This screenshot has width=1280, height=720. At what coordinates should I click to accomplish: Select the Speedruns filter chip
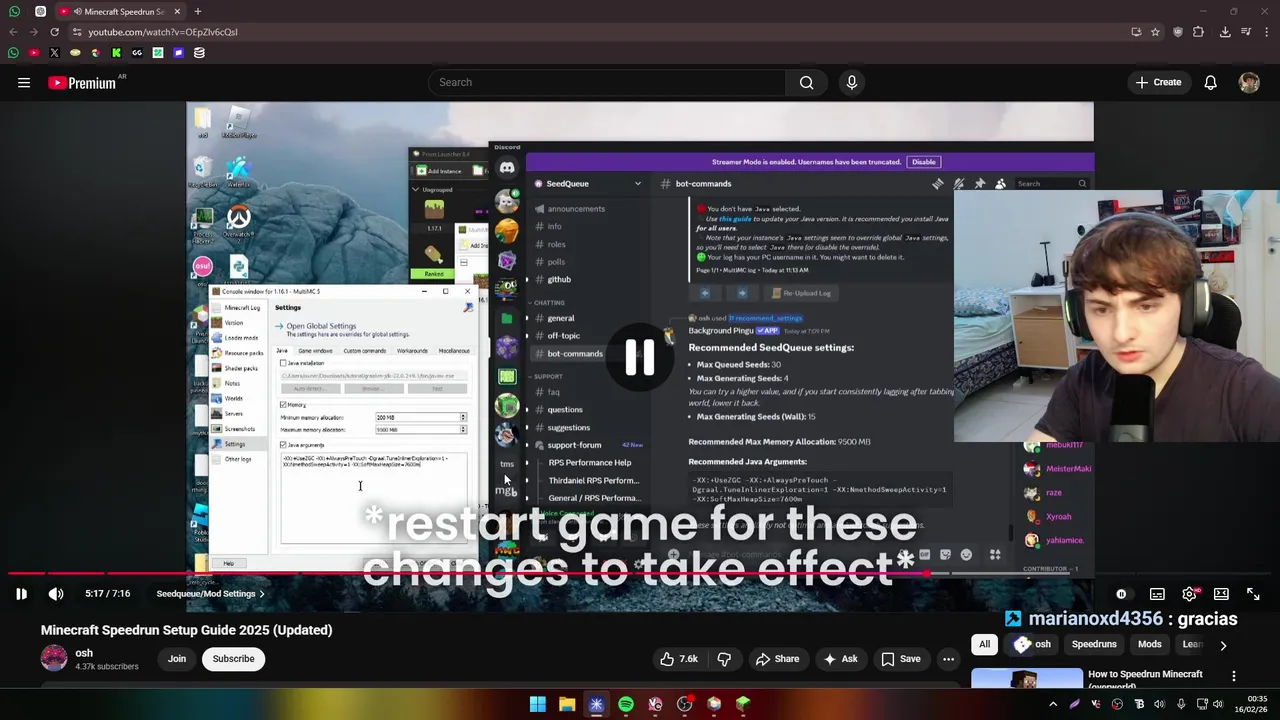1094,644
